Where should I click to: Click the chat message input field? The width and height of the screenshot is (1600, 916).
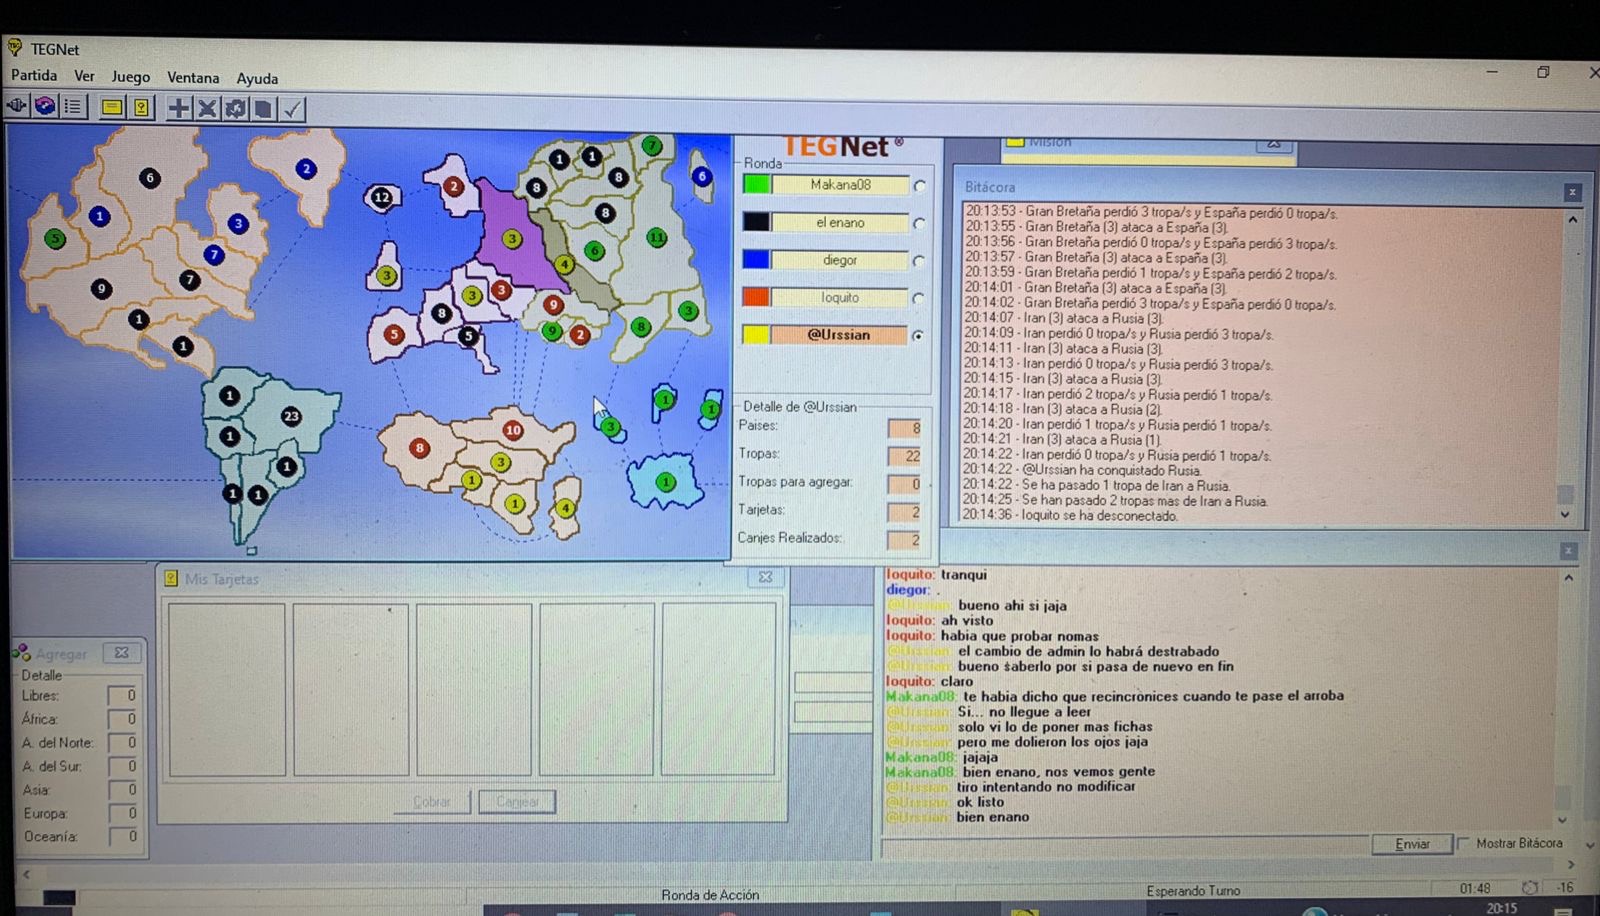tap(1125, 846)
